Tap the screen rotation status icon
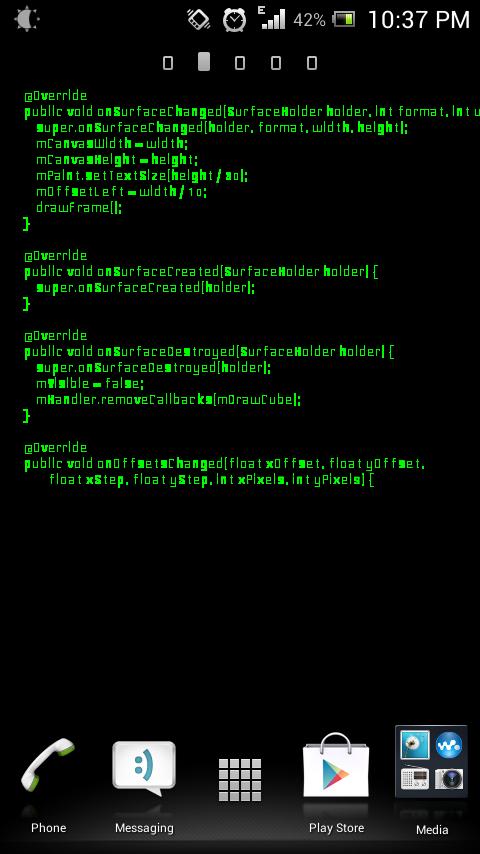This screenshot has height=854, width=480. (x=199, y=20)
